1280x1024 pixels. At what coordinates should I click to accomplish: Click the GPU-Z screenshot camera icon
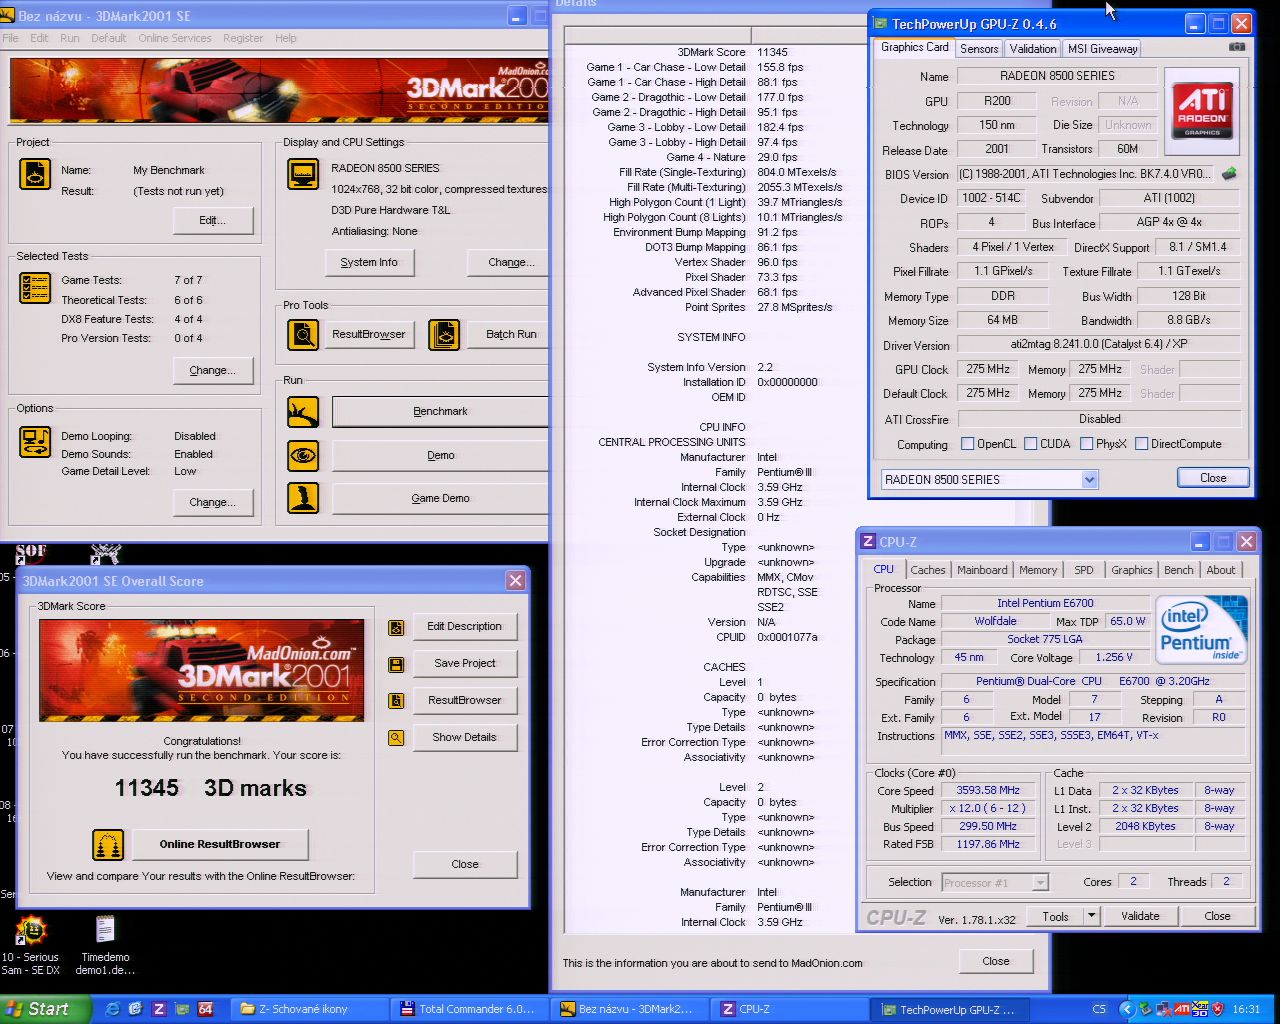pyautogui.click(x=1237, y=47)
